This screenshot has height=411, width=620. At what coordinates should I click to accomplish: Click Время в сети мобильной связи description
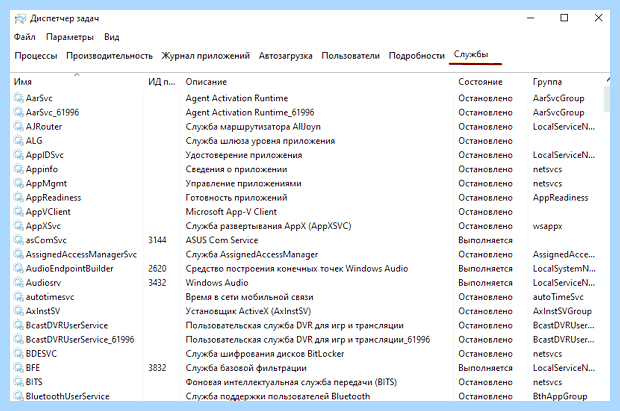[249, 297]
